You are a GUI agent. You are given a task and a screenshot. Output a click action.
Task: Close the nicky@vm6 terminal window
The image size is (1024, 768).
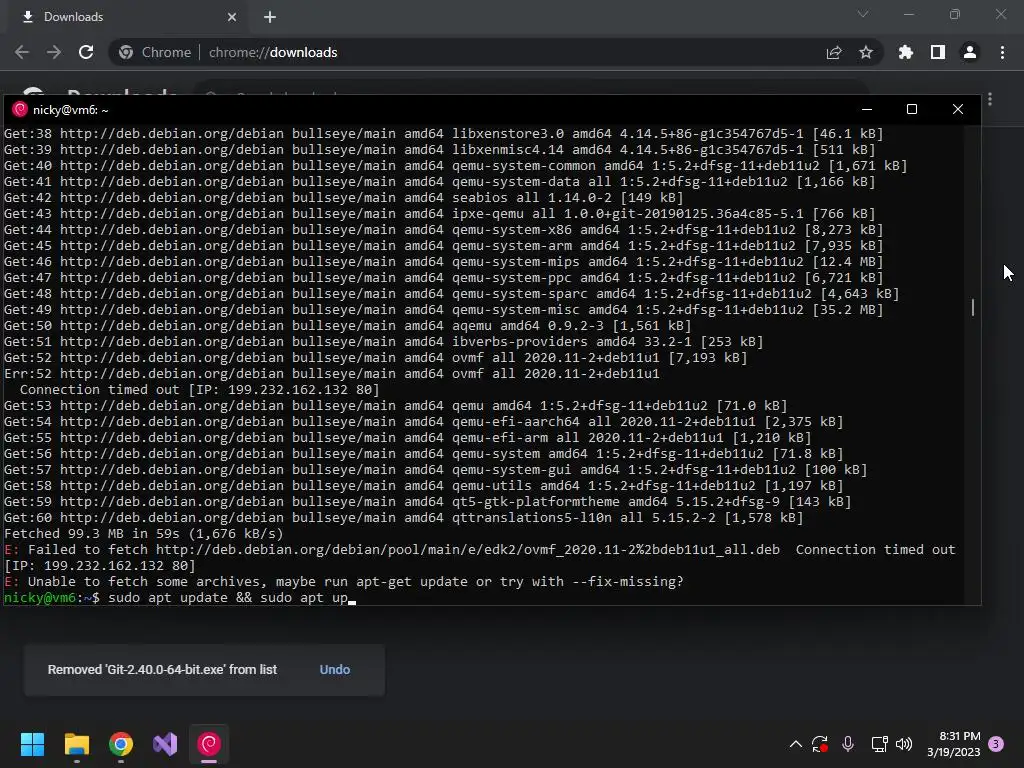click(957, 109)
